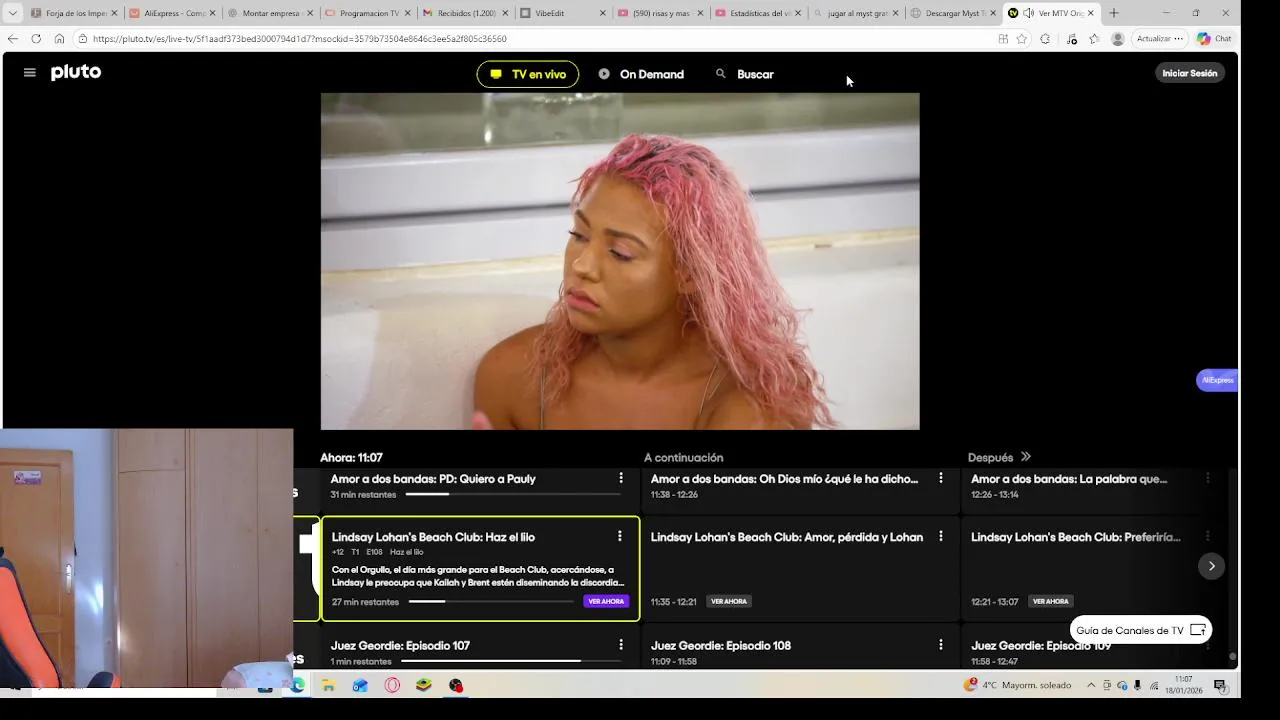Open a new browser tab

click(1114, 13)
